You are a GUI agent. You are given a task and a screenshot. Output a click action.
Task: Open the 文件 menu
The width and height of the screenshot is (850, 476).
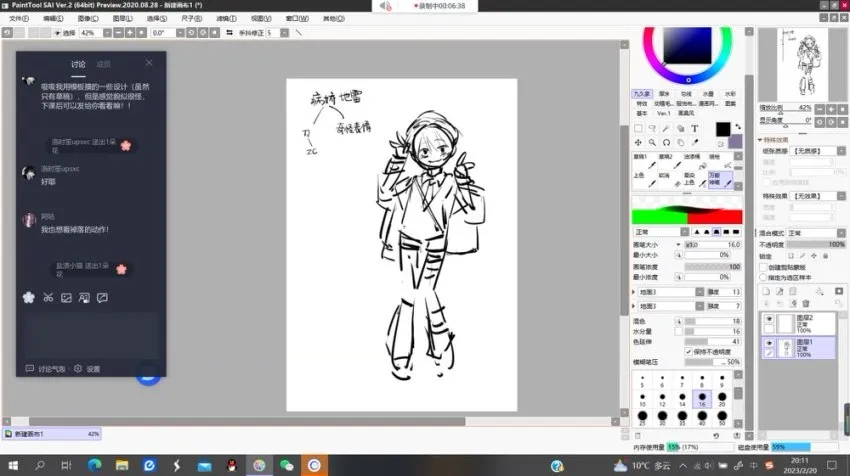coord(18,18)
